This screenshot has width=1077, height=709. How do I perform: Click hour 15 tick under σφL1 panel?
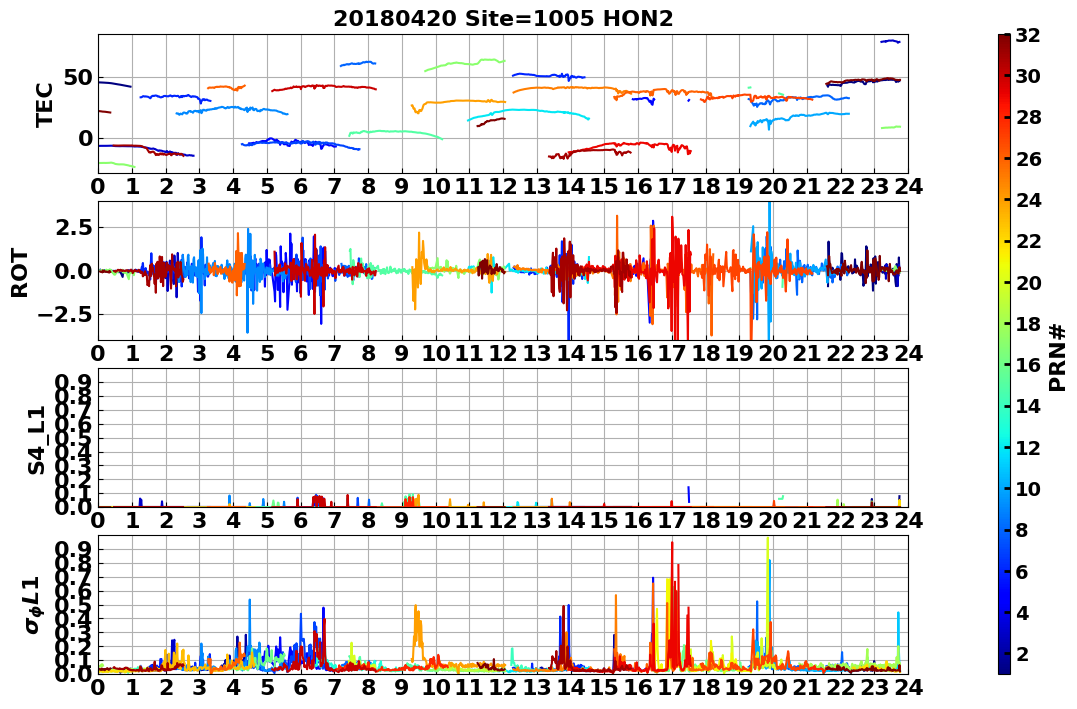click(604, 687)
